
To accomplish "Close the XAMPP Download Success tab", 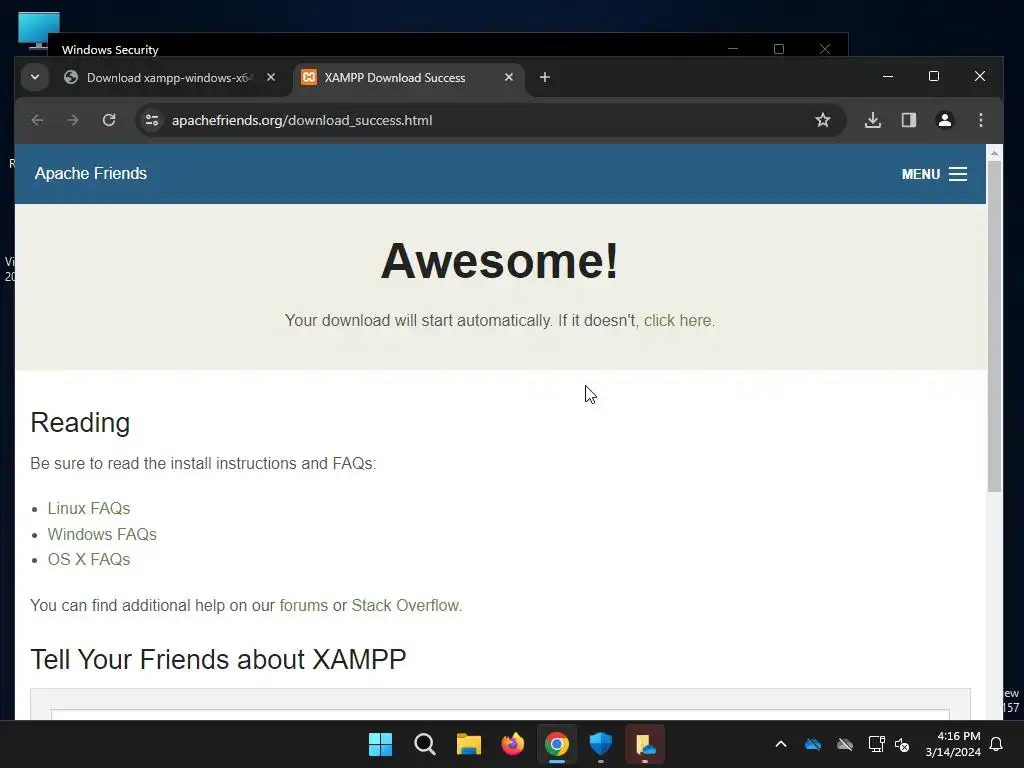I will pos(509,77).
